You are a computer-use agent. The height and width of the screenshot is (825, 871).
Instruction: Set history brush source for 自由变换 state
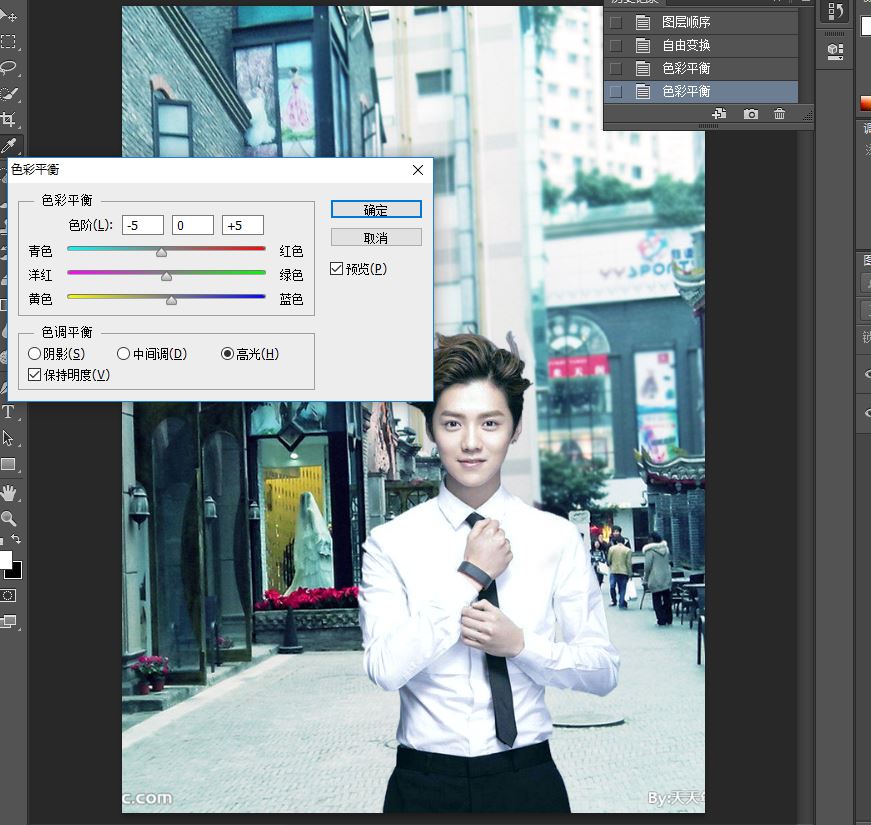[615, 46]
